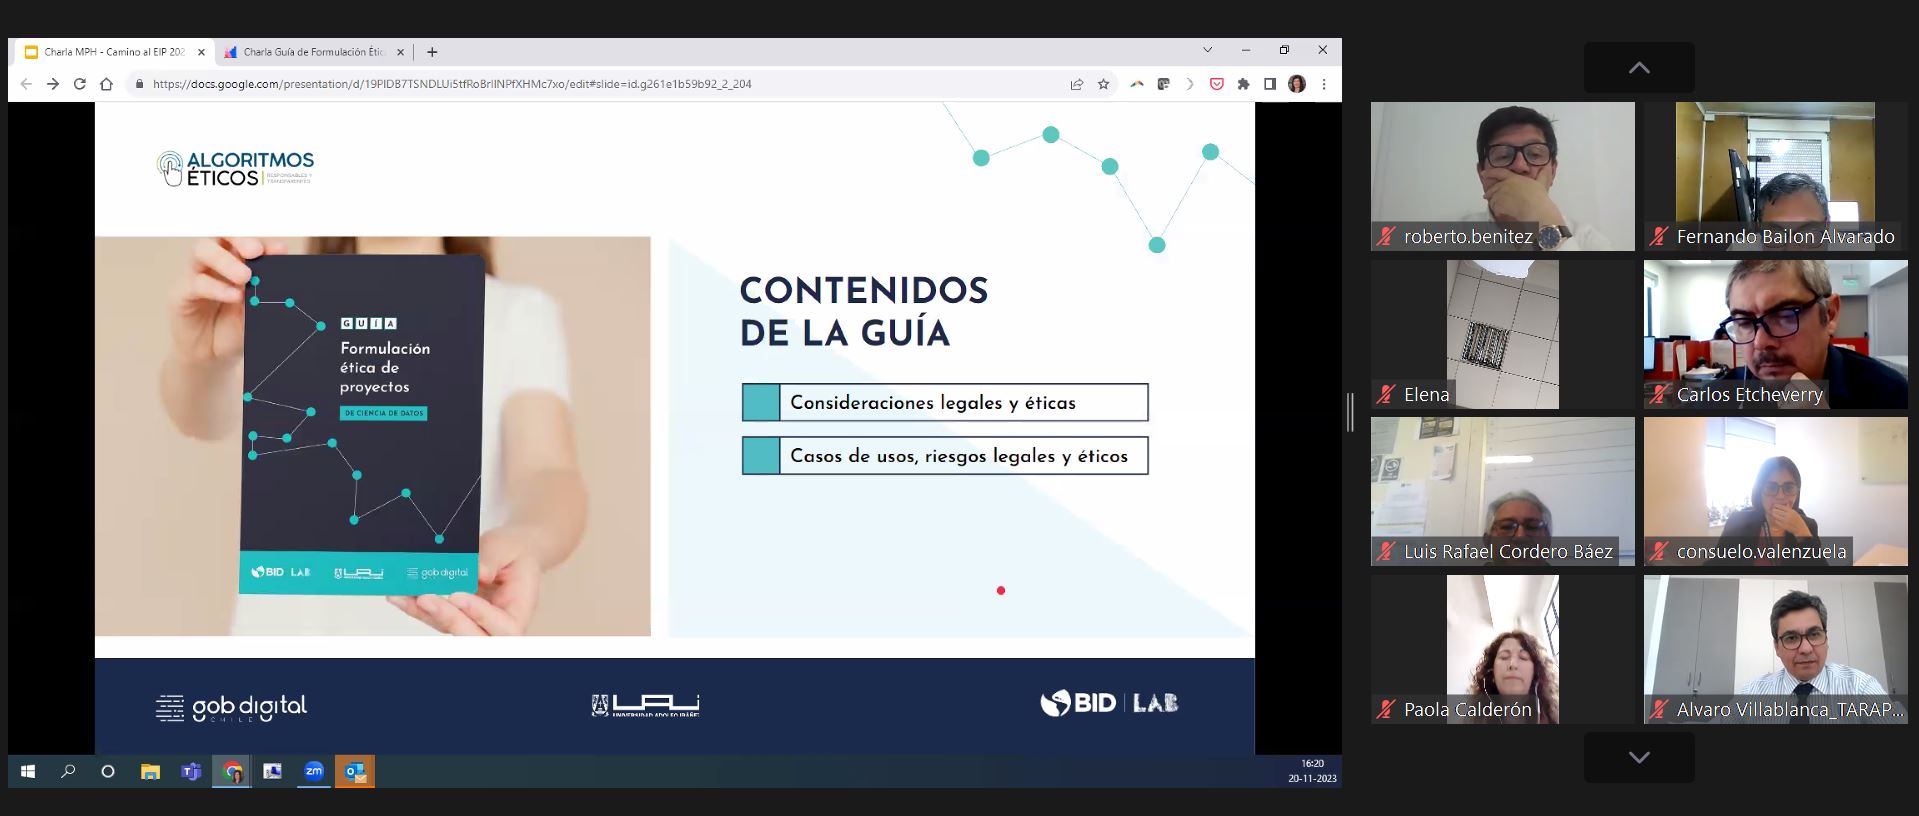Image resolution: width=1919 pixels, height=816 pixels.
Task: Toggle the Chrome side panel
Action: click(1270, 84)
